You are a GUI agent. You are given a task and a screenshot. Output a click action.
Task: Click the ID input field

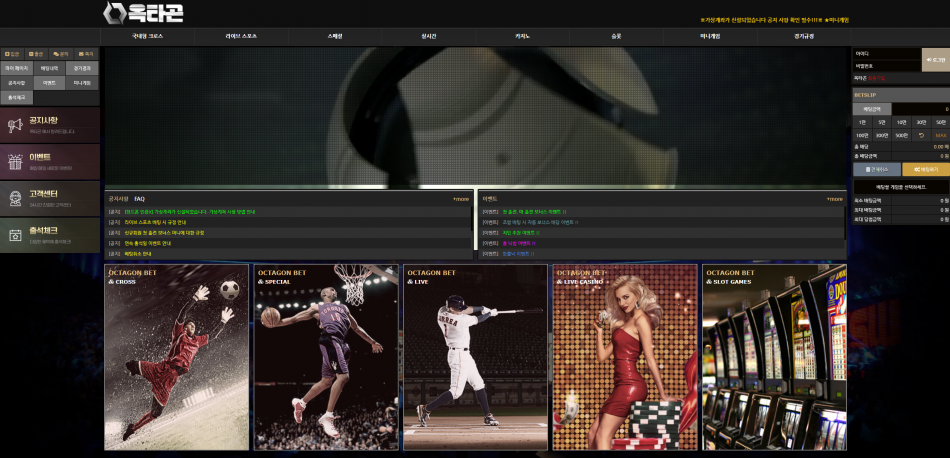click(887, 53)
